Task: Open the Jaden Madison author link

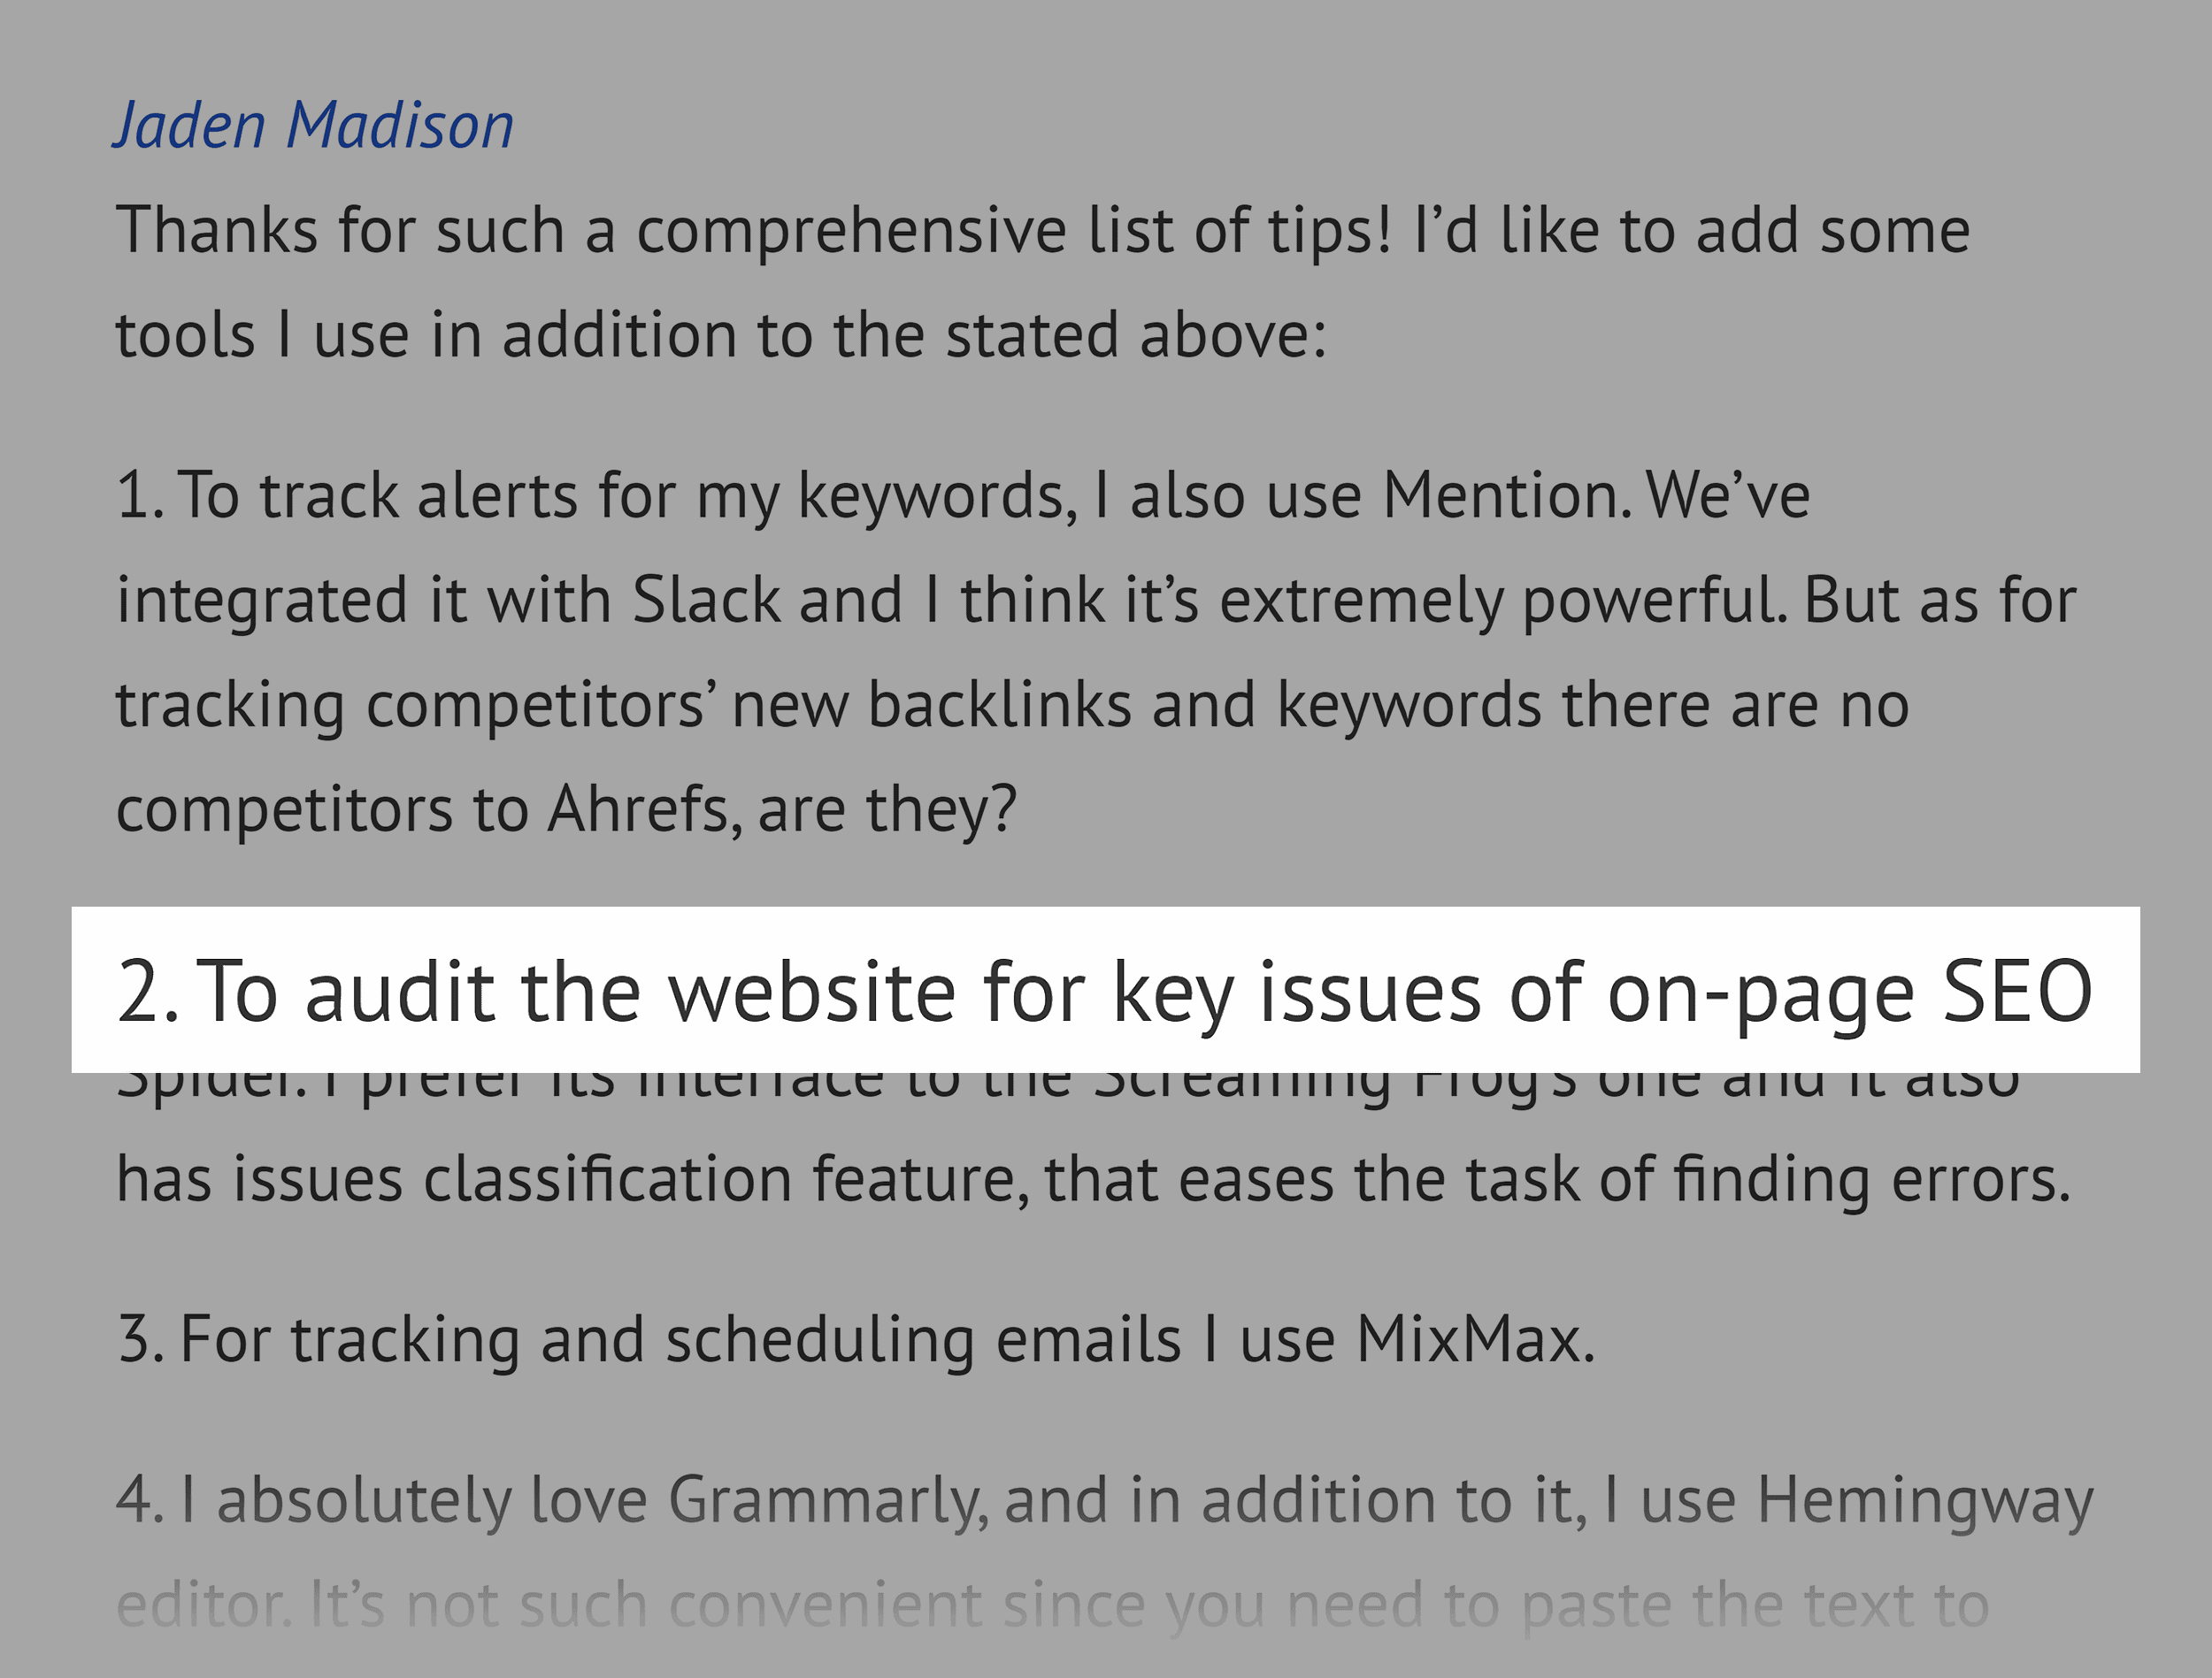Action: tap(313, 127)
